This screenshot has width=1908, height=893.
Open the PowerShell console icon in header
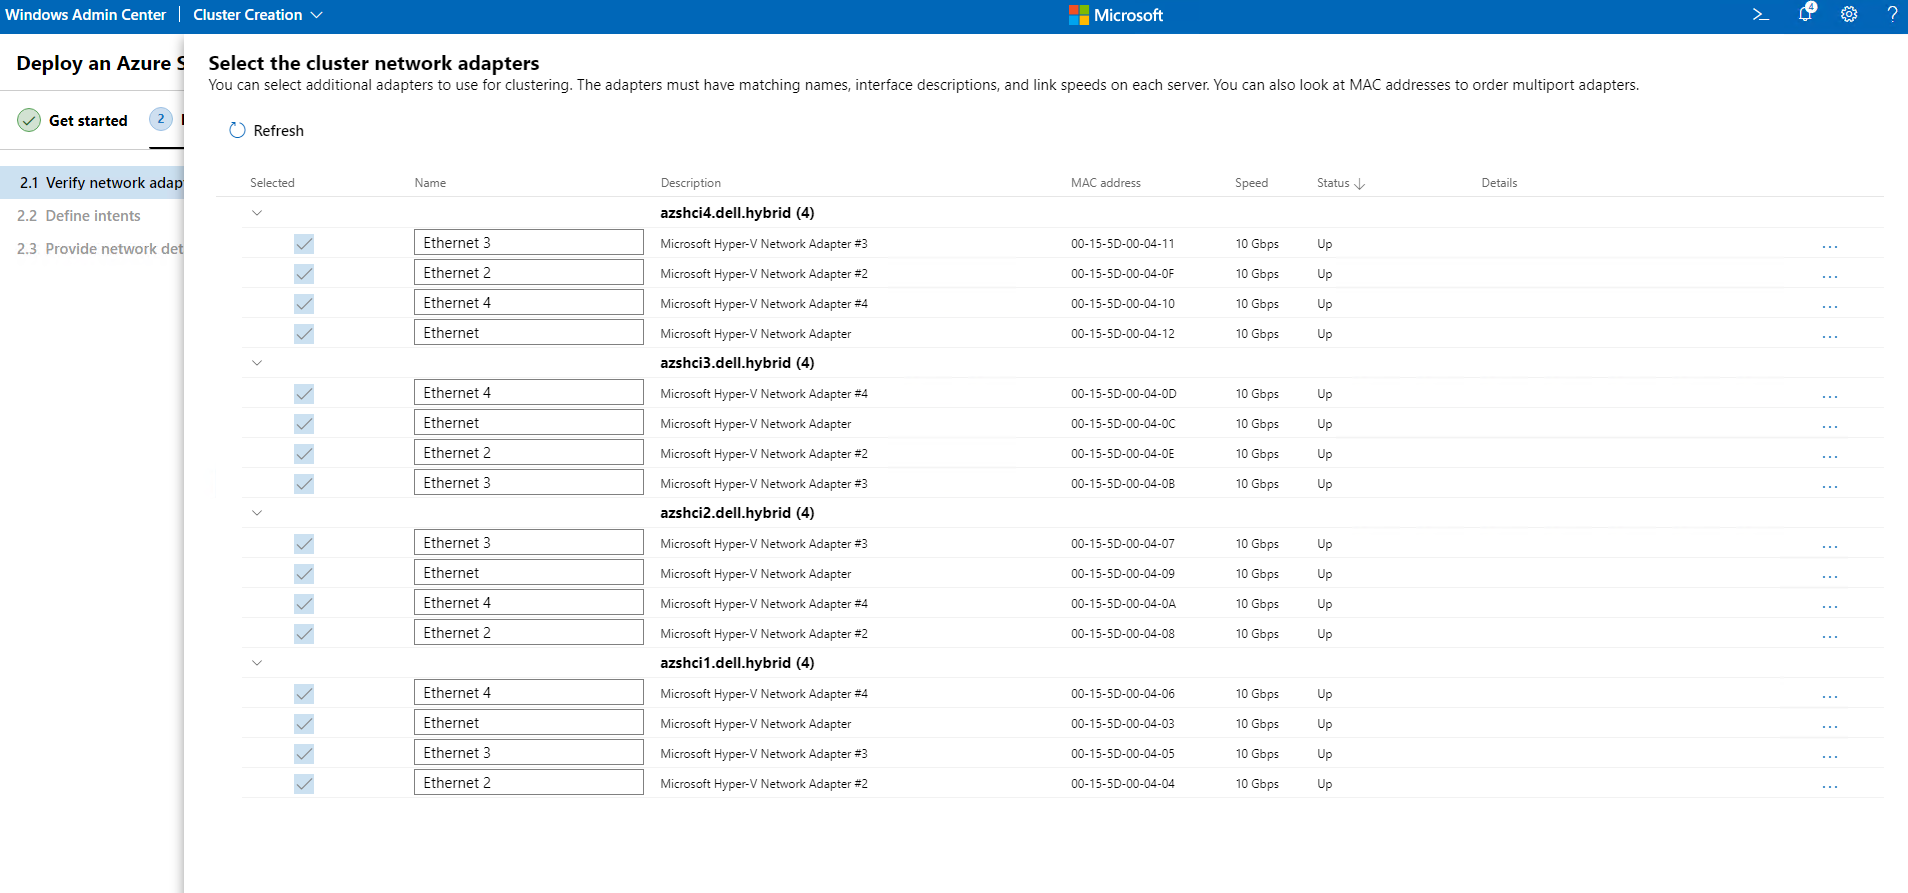tap(1761, 15)
